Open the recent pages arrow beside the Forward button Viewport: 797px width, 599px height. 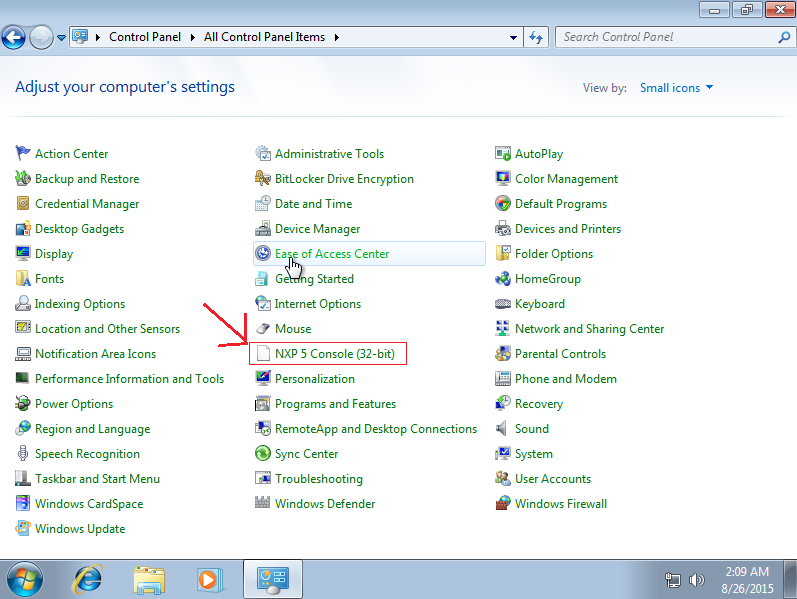62,37
